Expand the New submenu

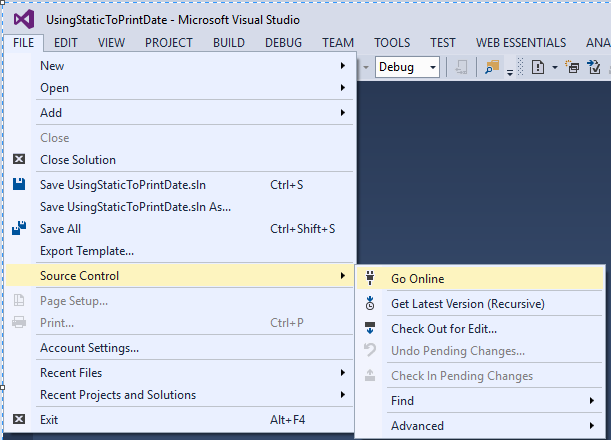pos(190,66)
